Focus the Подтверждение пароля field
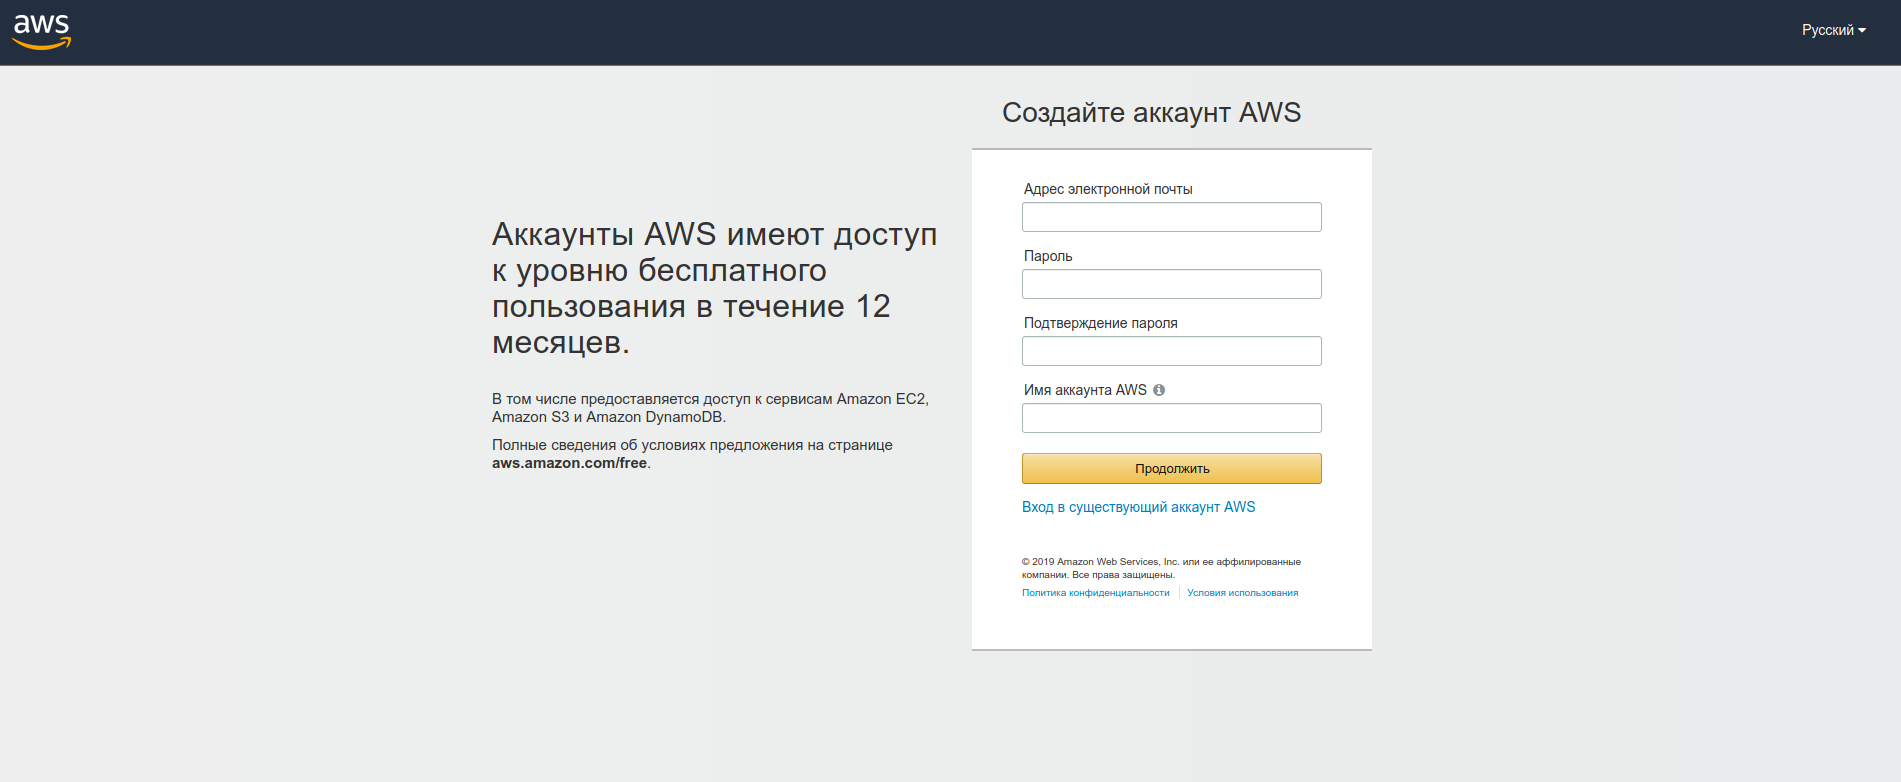Image resolution: width=1901 pixels, height=782 pixels. point(1171,351)
